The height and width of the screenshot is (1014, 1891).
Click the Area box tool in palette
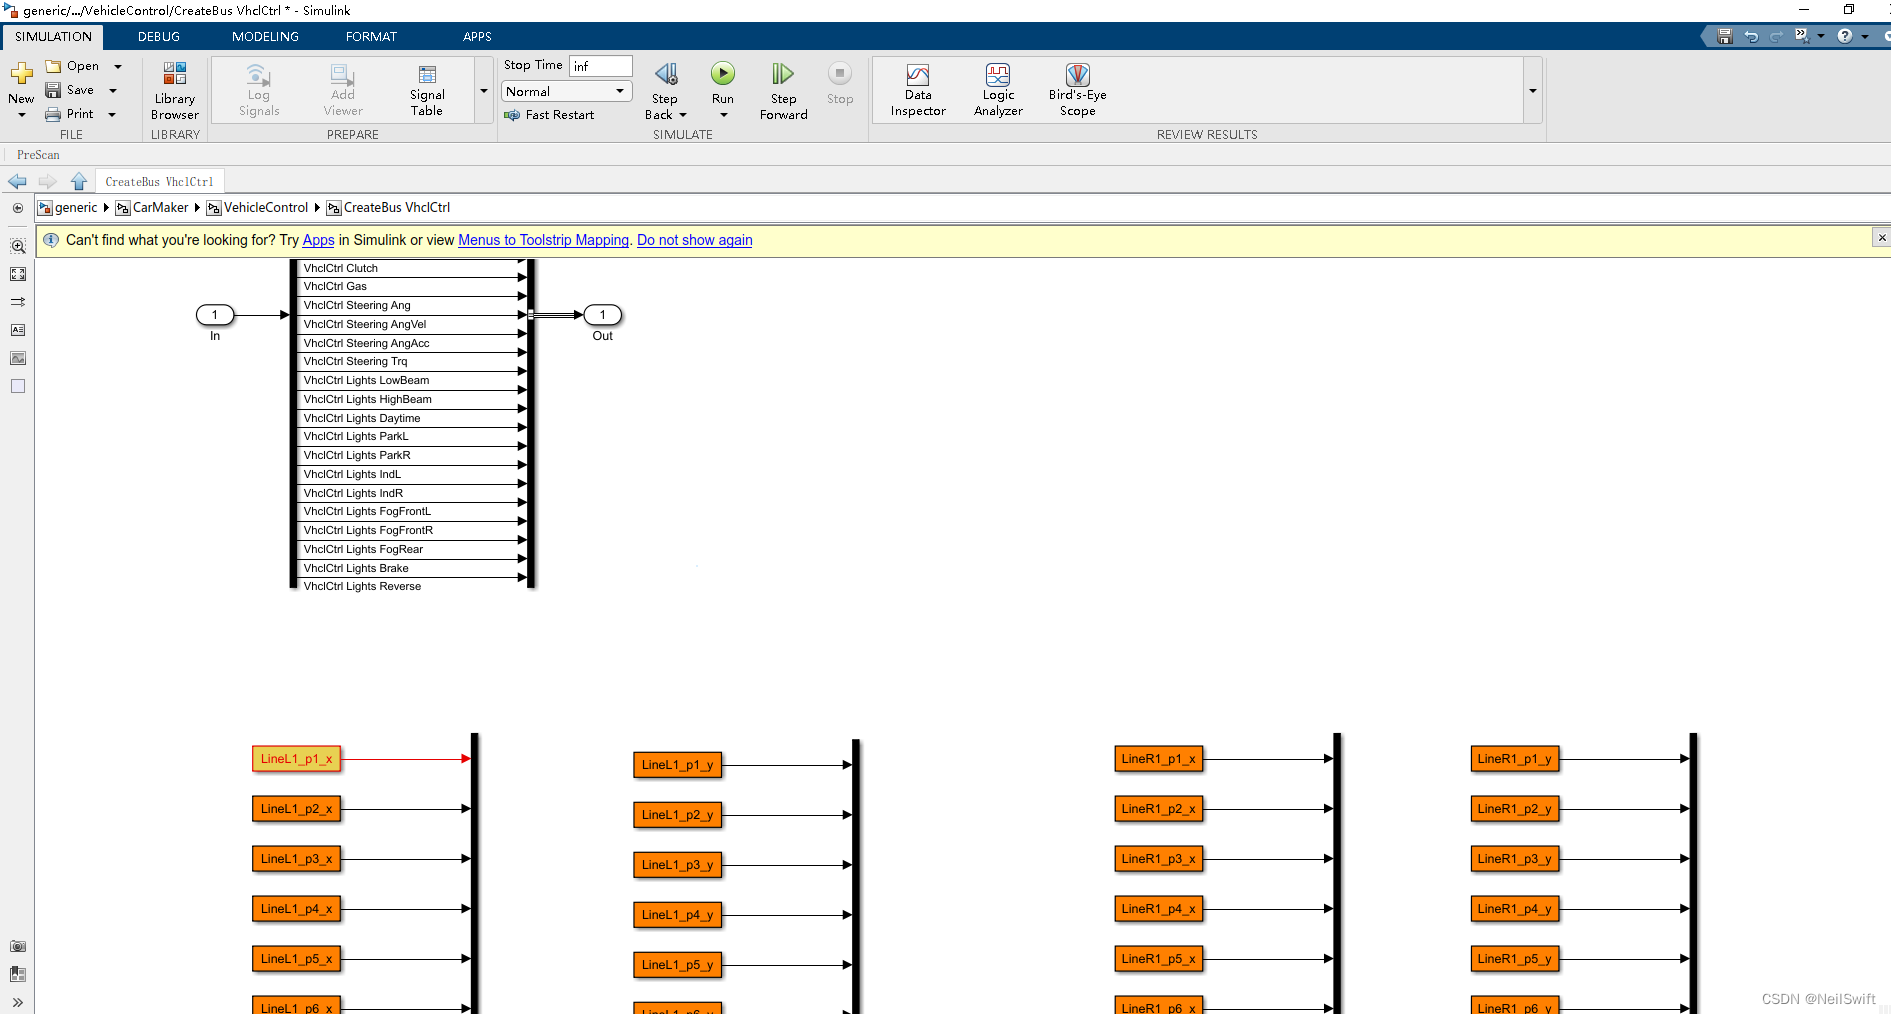click(x=18, y=386)
